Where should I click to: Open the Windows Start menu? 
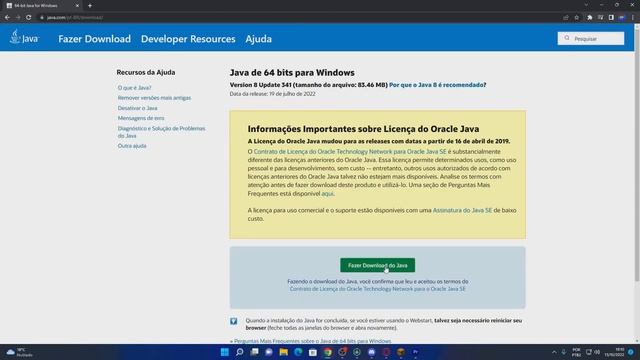(x=224, y=352)
